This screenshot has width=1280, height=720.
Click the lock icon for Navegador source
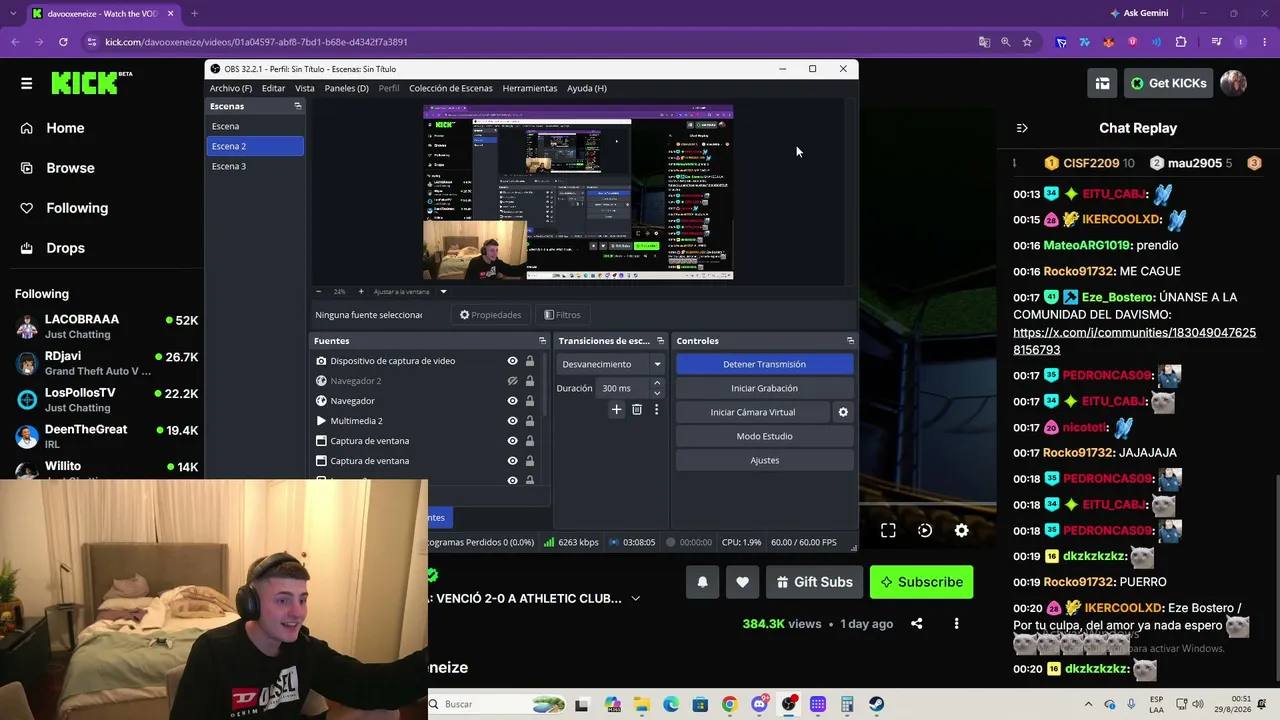pos(529,401)
